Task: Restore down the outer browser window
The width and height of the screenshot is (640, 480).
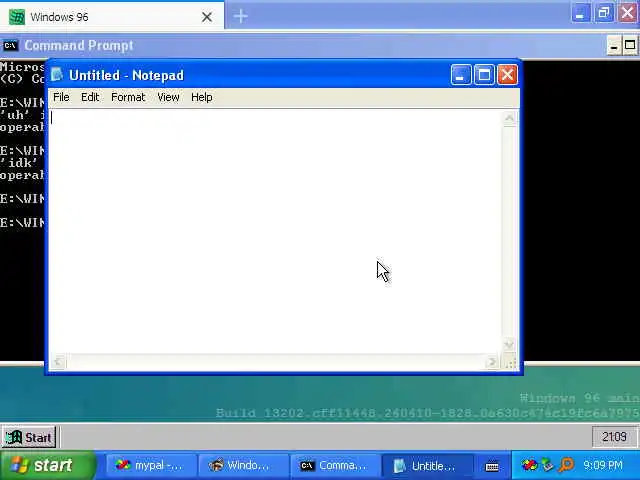Action: [604, 13]
